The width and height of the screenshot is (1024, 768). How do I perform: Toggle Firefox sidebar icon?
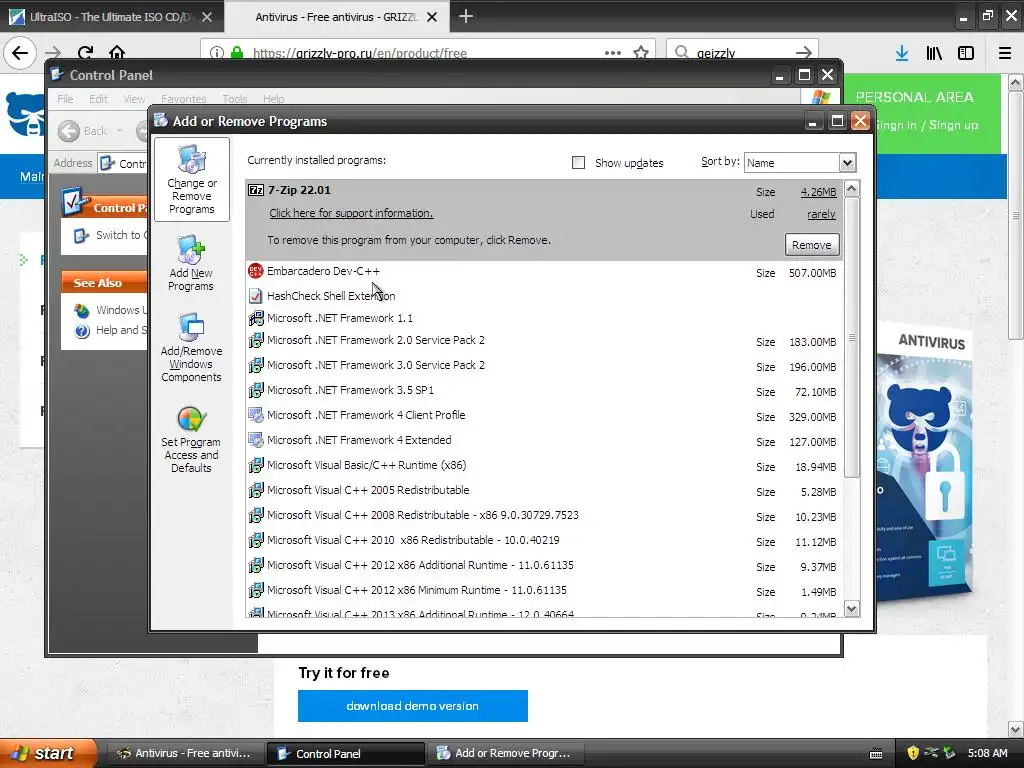click(x=966, y=53)
